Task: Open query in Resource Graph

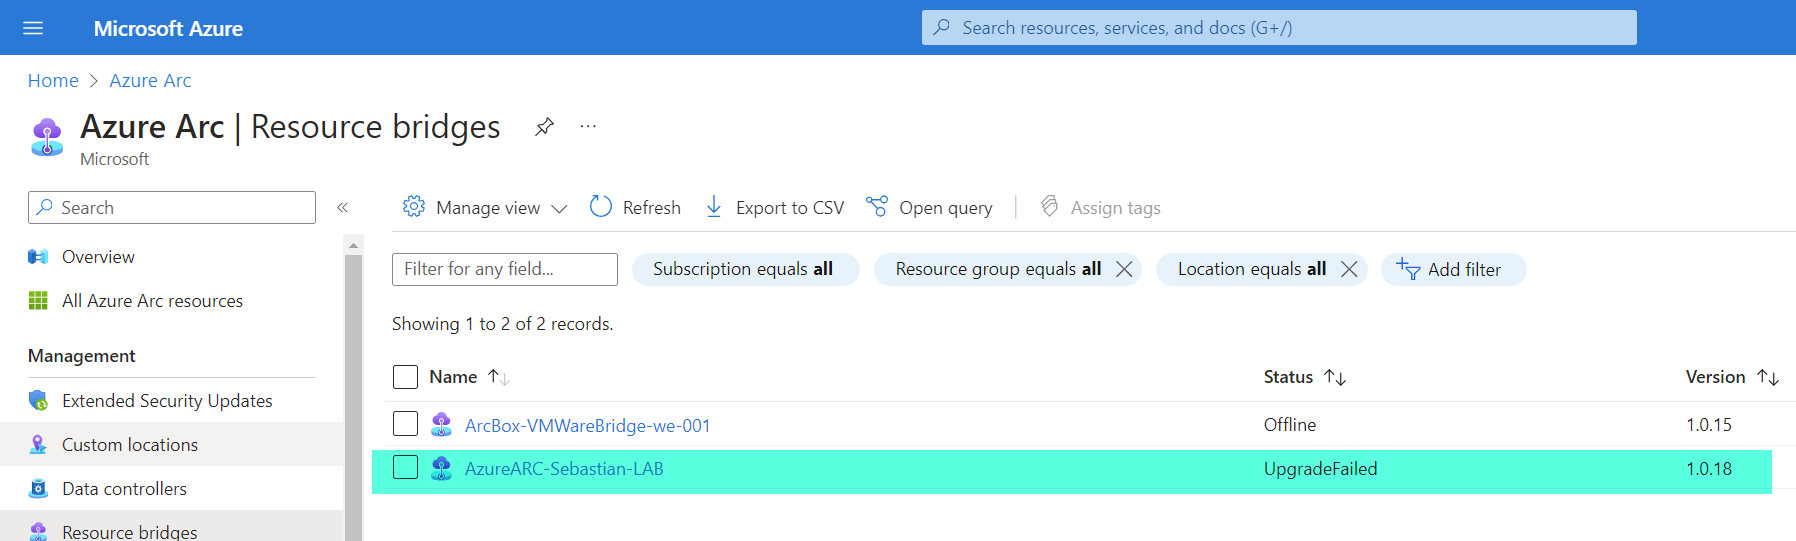Action: click(x=930, y=207)
